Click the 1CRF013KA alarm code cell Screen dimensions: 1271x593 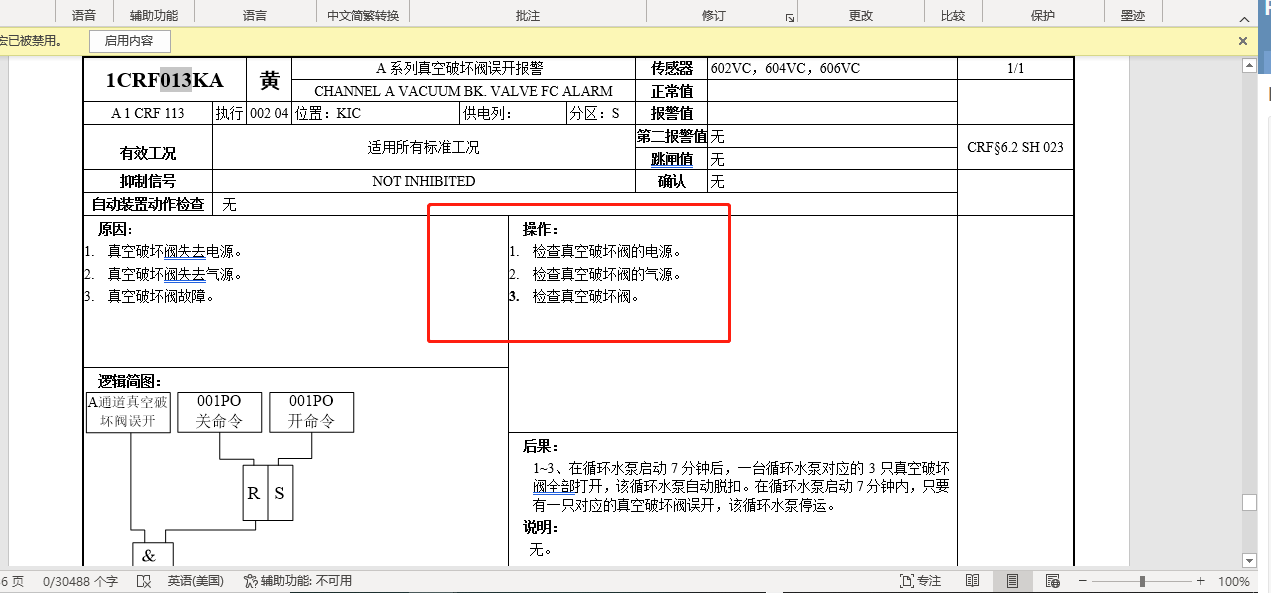165,81
